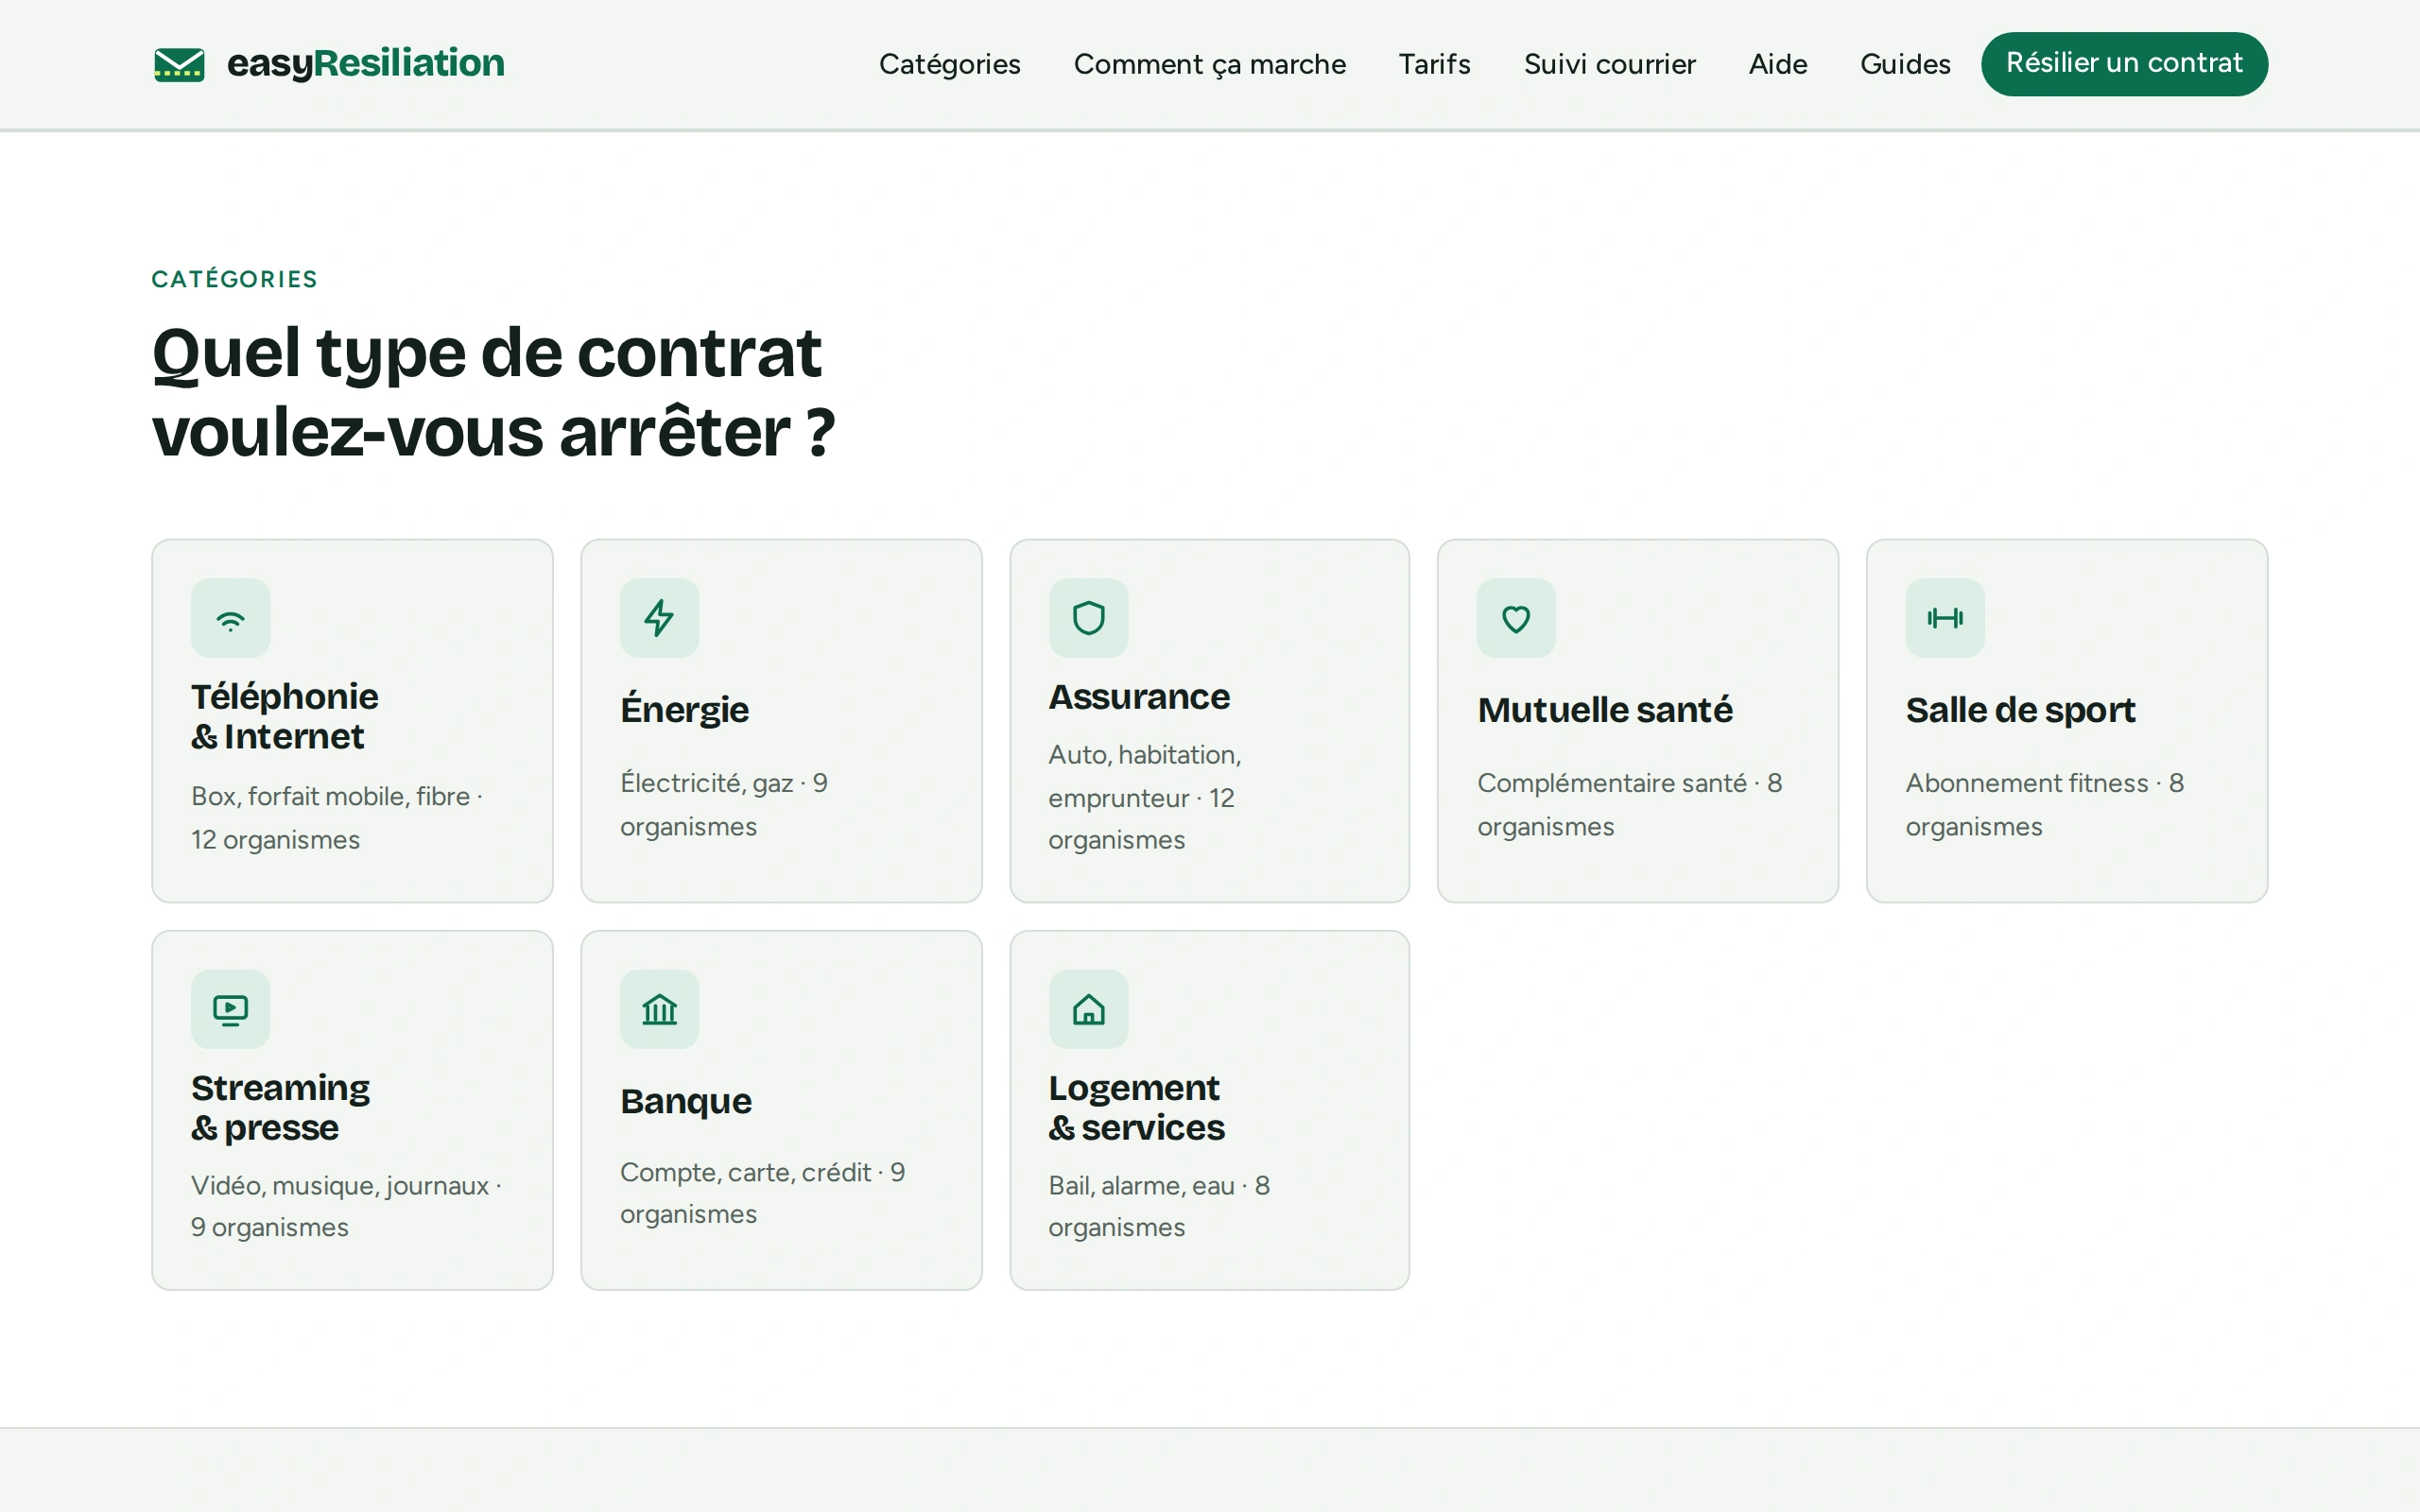This screenshot has height=1512, width=2420.
Task: Click the CATÉGORIES section label
Action: (x=235, y=279)
